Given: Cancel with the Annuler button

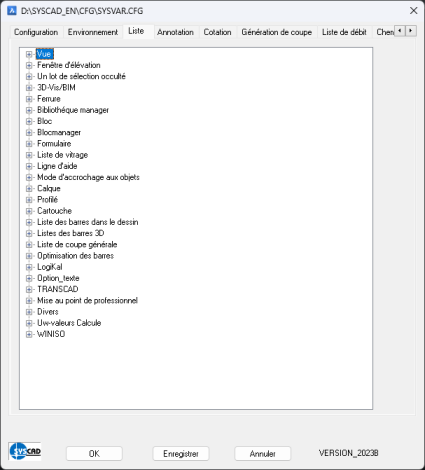Looking at the screenshot, I should pos(263,454).
